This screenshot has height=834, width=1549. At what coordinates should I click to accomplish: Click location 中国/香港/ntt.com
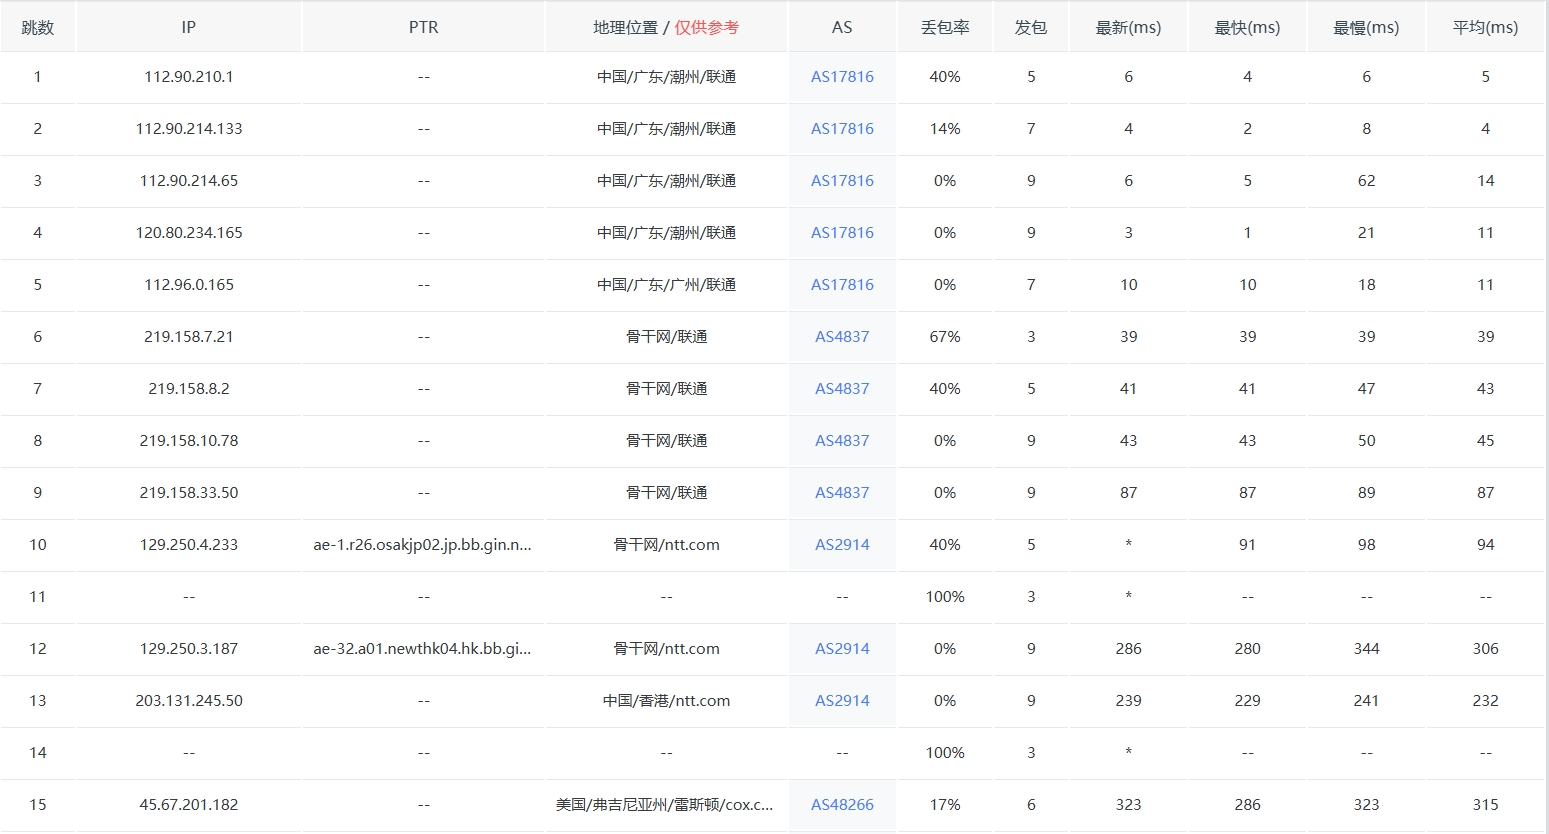click(x=667, y=701)
